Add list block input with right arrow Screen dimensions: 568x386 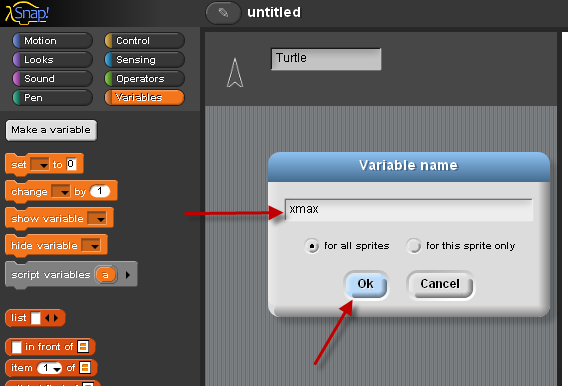click(x=56, y=318)
